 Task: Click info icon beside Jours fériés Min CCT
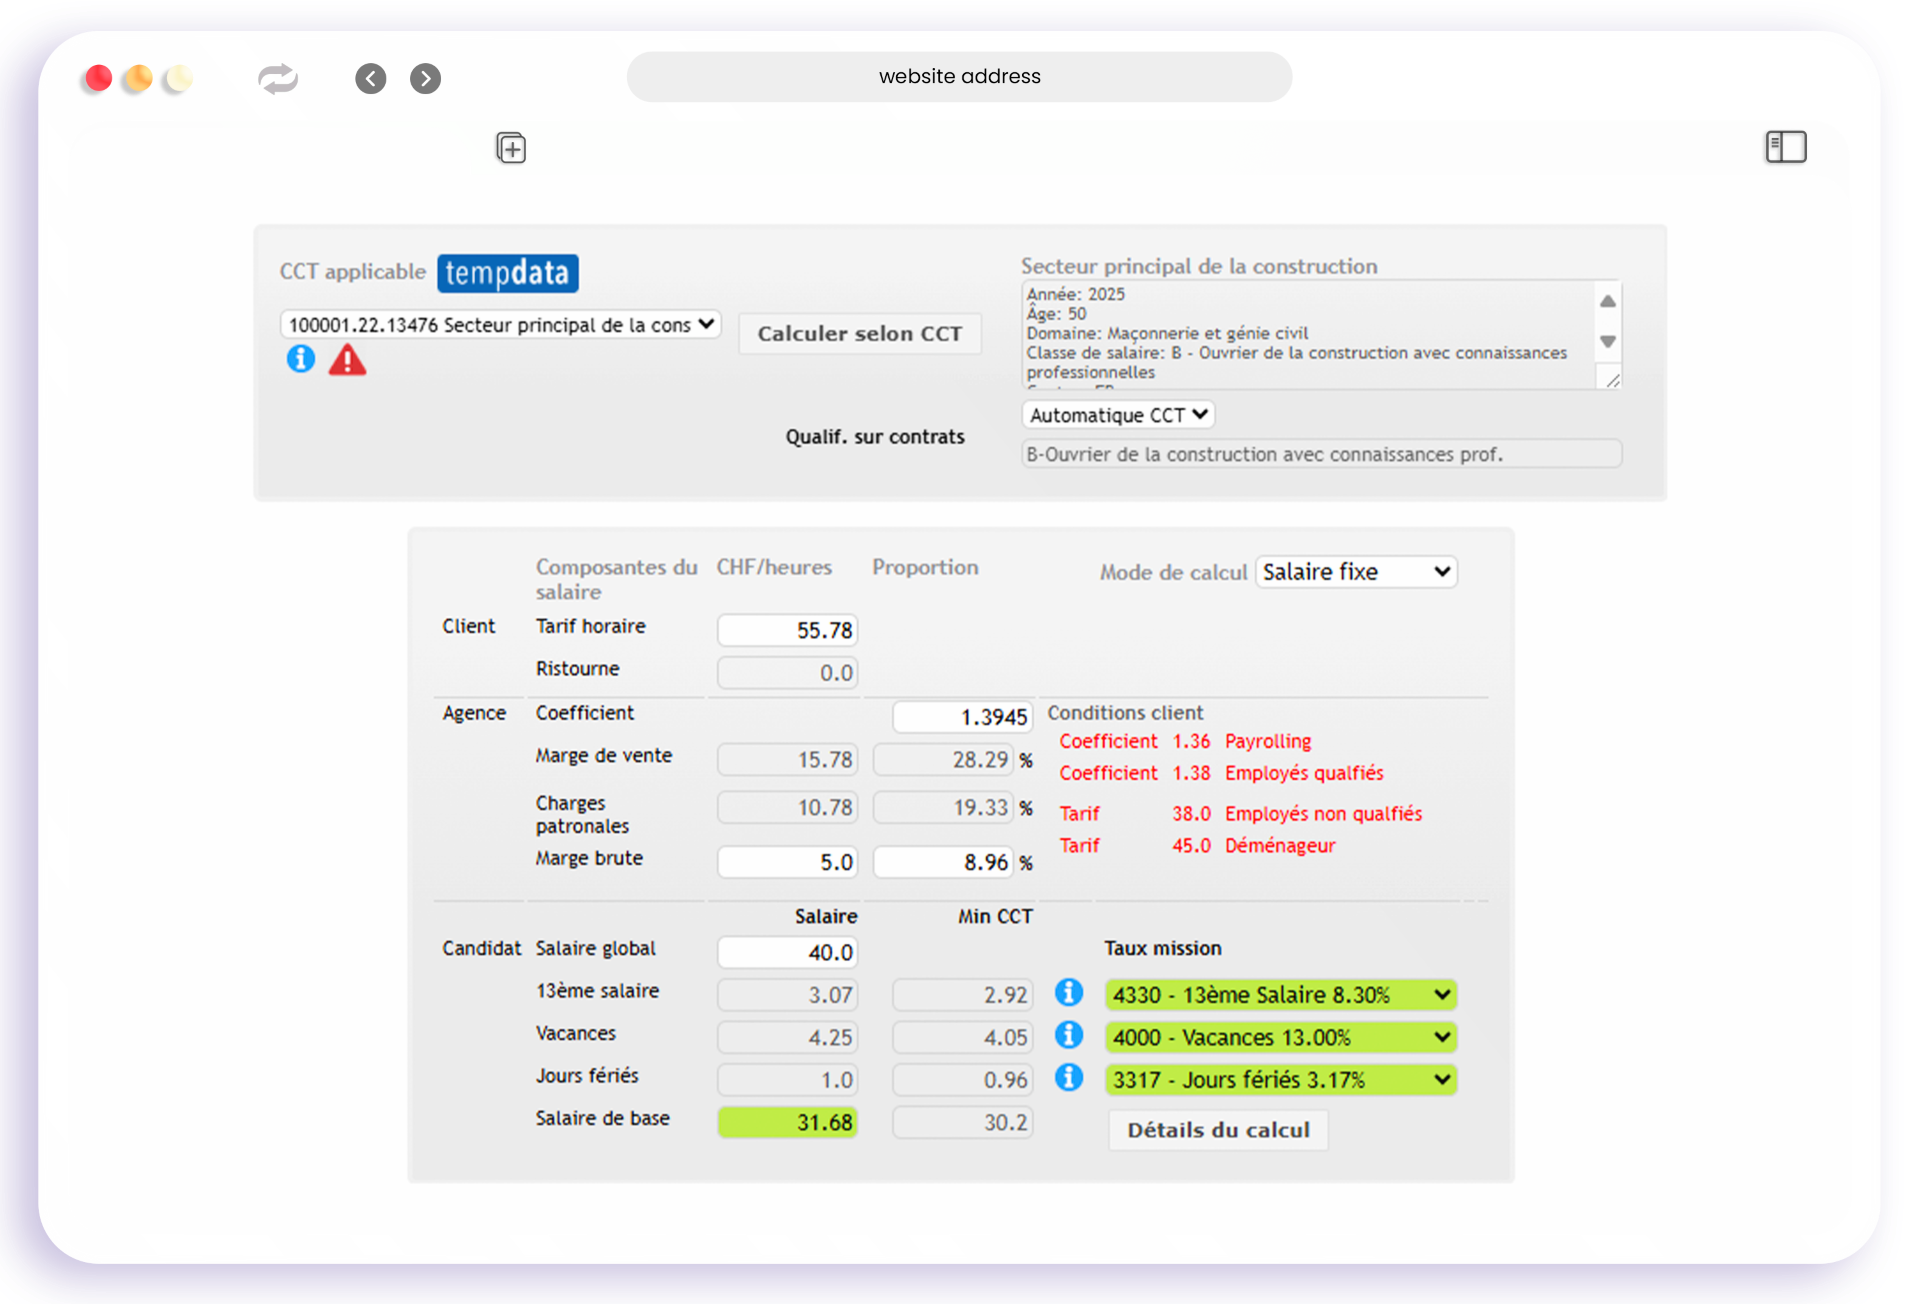coord(1068,1077)
